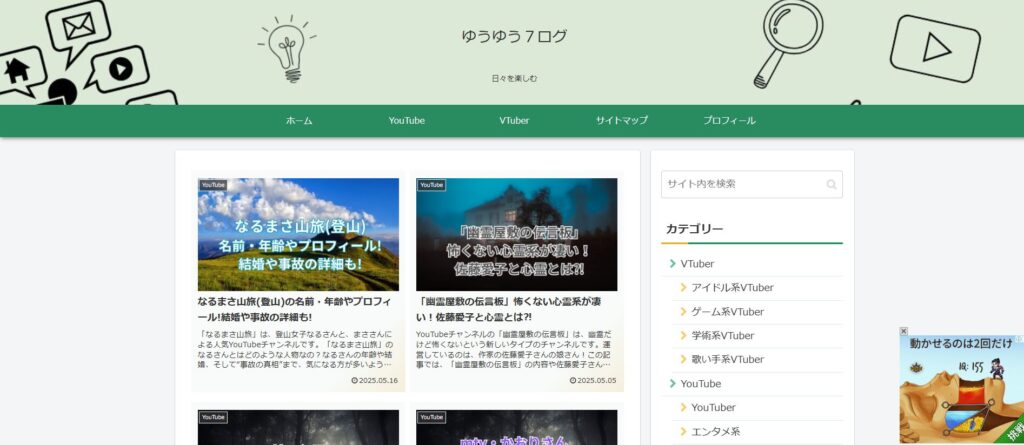This screenshot has height=445, width=1024.
Task: Go to the サイトマップ page
Action: pos(622,121)
